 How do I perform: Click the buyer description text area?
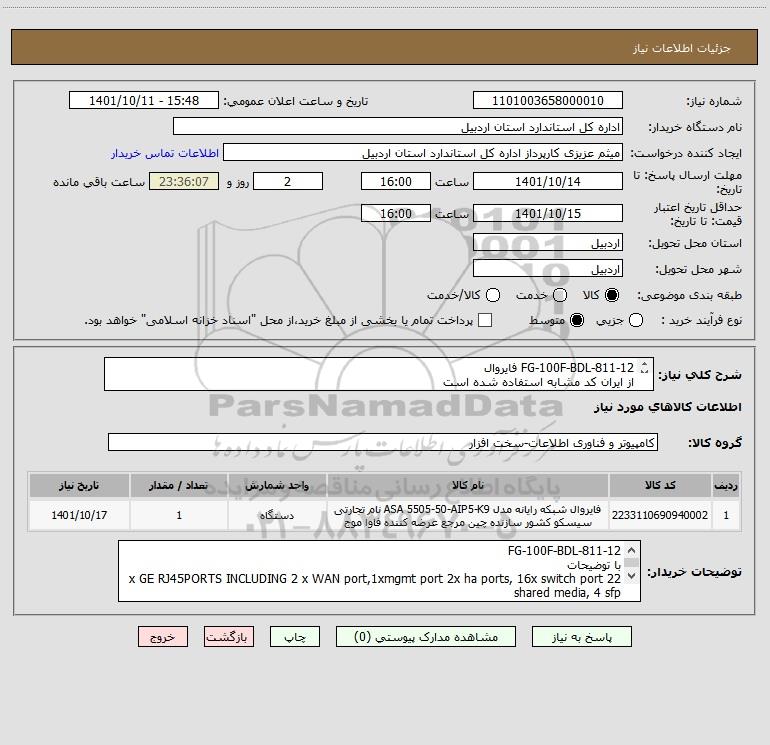click(379, 571)
